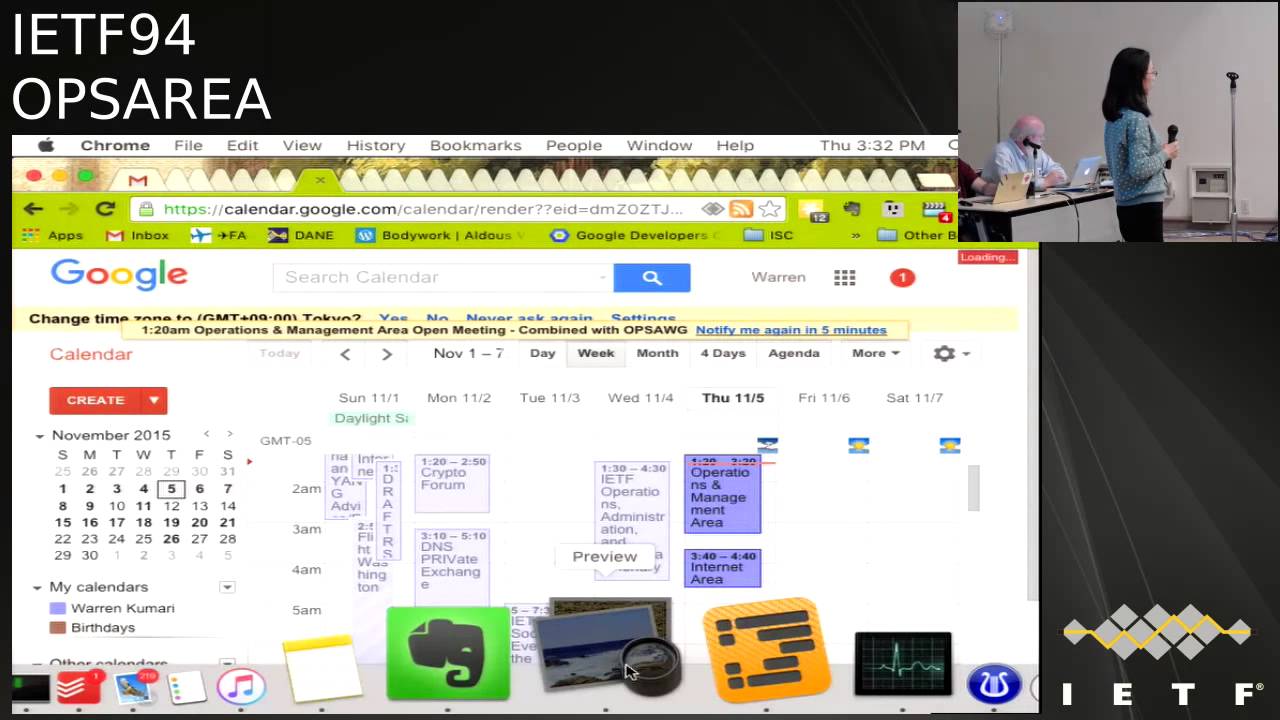Click the Thu 11/5 column header
1280x720 pixels.
tap(733, 398)
